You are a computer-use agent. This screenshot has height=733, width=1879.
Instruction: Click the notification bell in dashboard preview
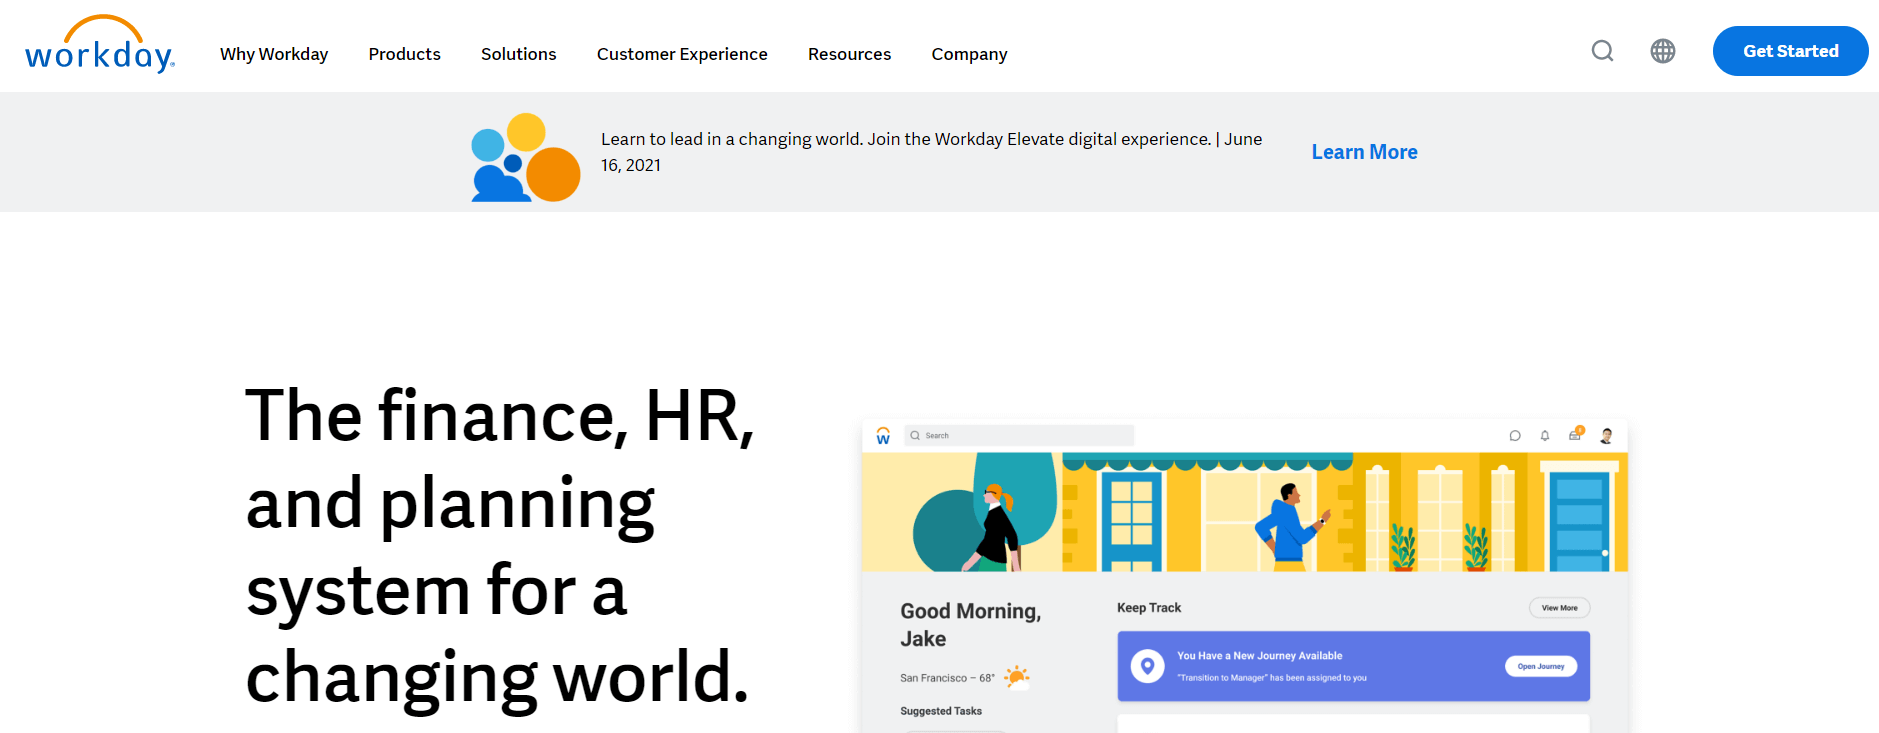pos(1545,436)
